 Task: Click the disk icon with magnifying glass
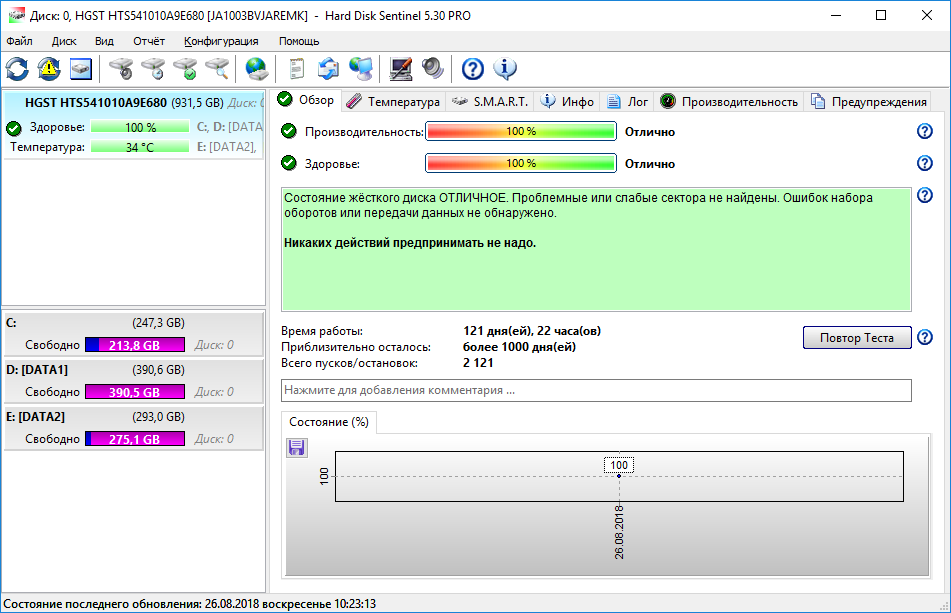pos(218,69)
